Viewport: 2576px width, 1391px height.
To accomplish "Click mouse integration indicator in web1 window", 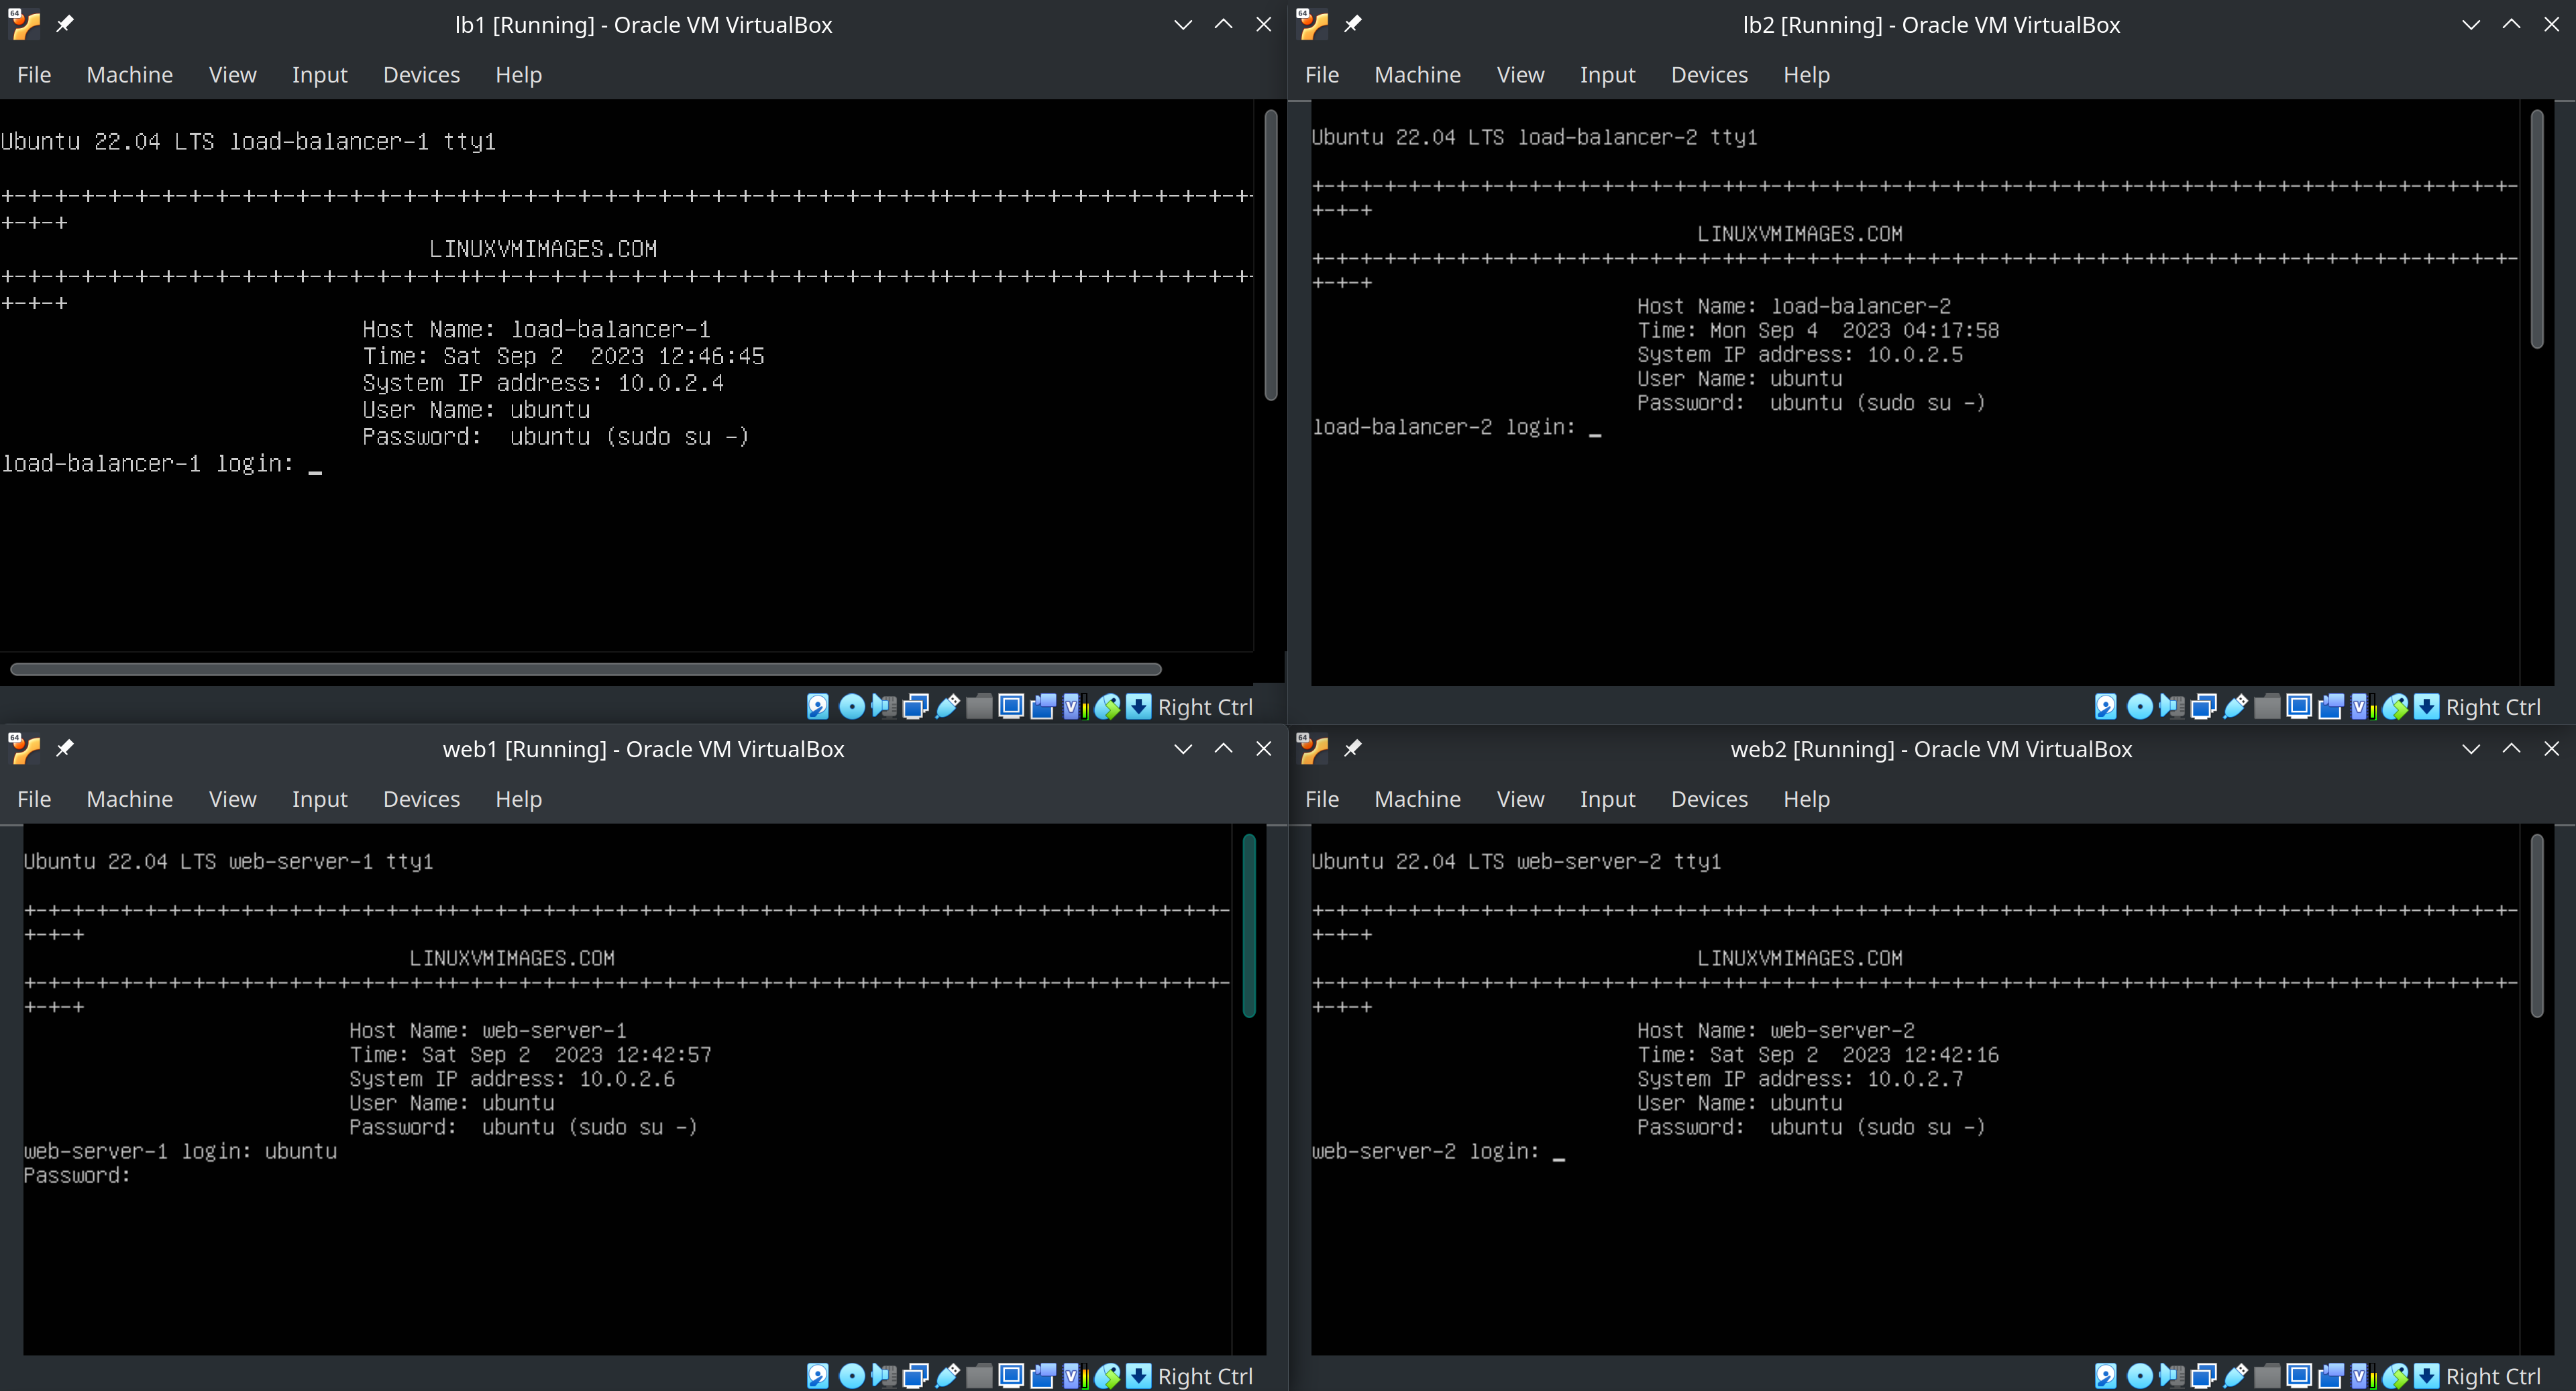I will [1107, 1376].
